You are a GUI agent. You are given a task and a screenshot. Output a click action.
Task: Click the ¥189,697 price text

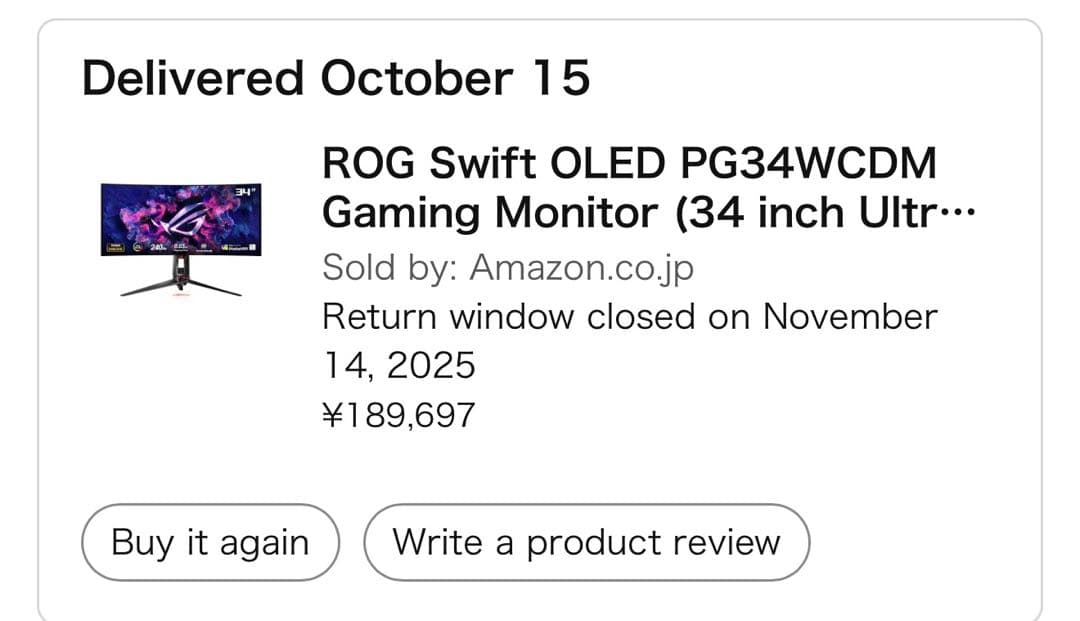click(399, 414)
